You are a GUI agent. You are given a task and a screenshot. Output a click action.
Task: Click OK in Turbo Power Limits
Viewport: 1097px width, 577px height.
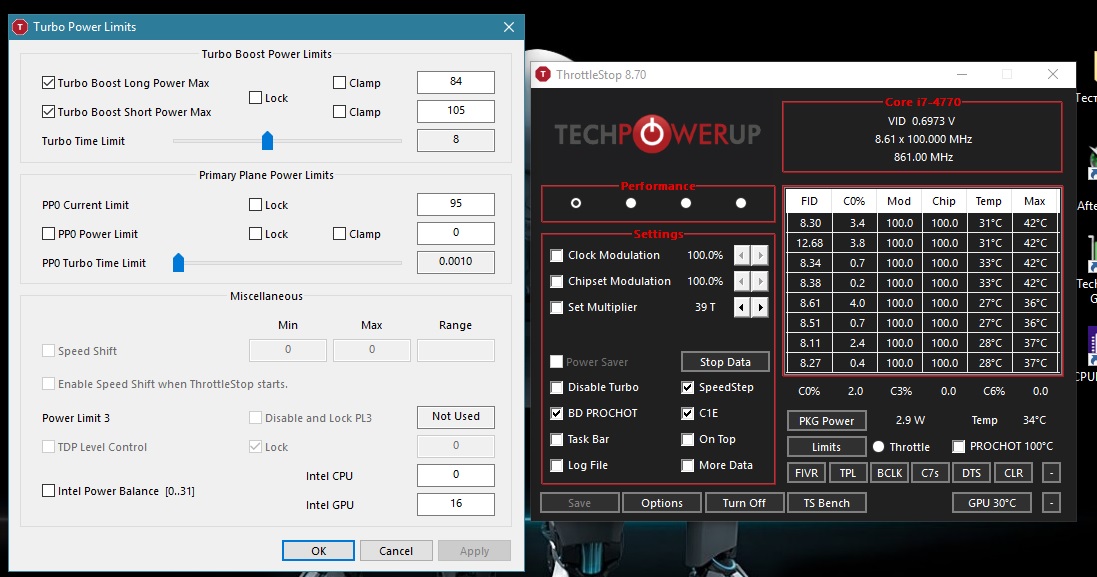[318, 550]
